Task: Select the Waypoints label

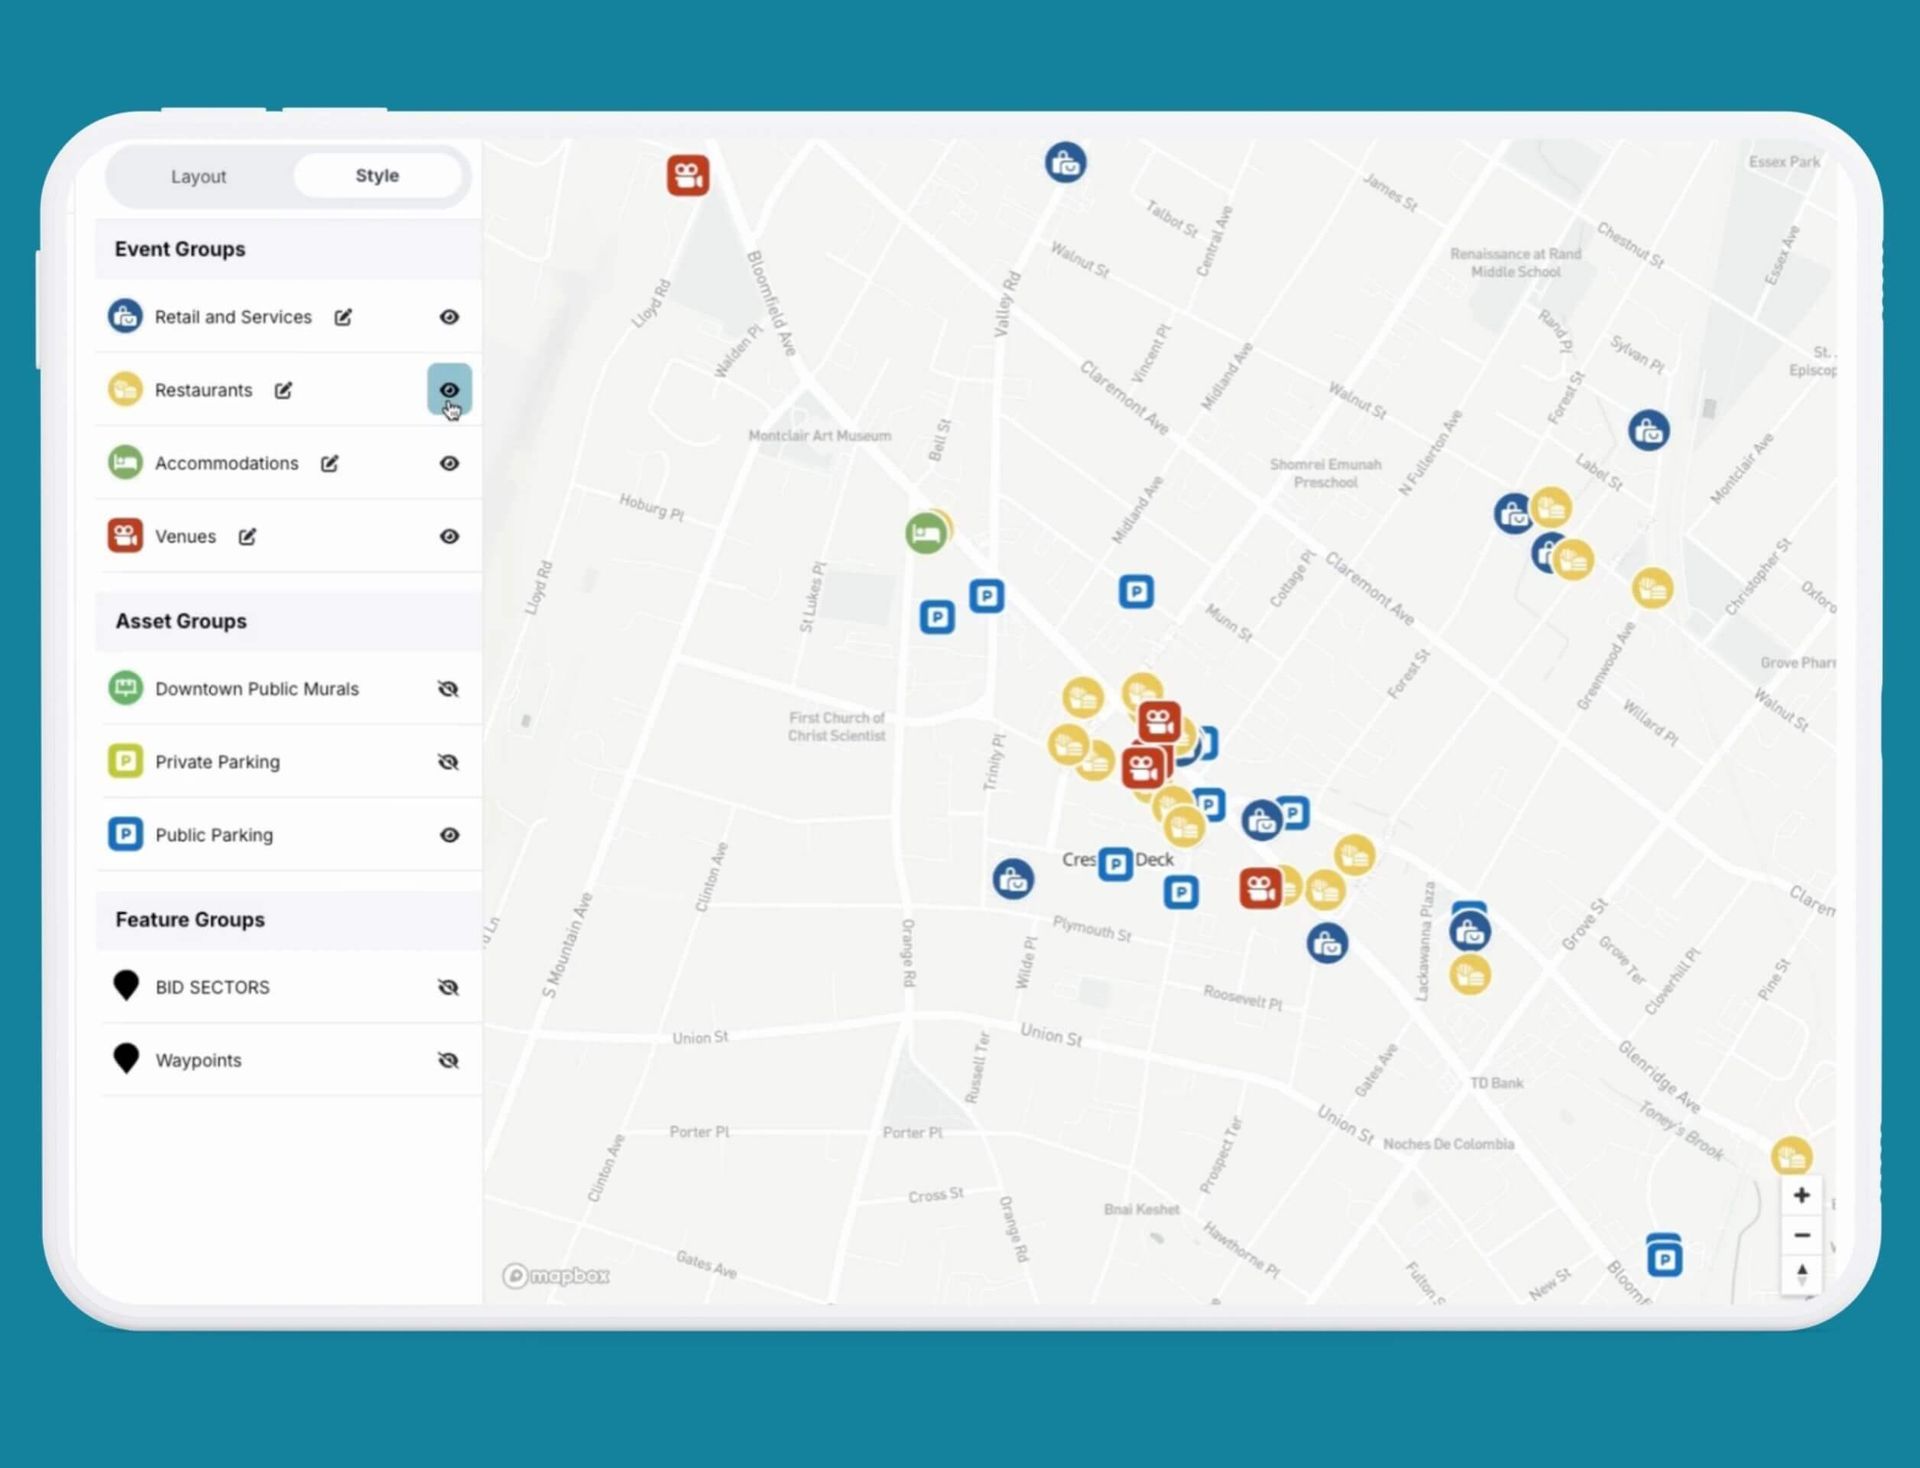Action: (x=198, y=1060)
